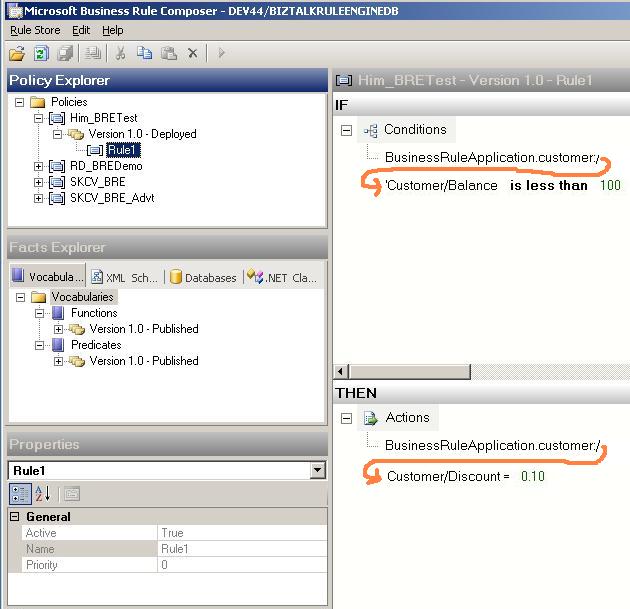
Task: Expand the RD_BREDemo policy node
Action: pos(39,166)
